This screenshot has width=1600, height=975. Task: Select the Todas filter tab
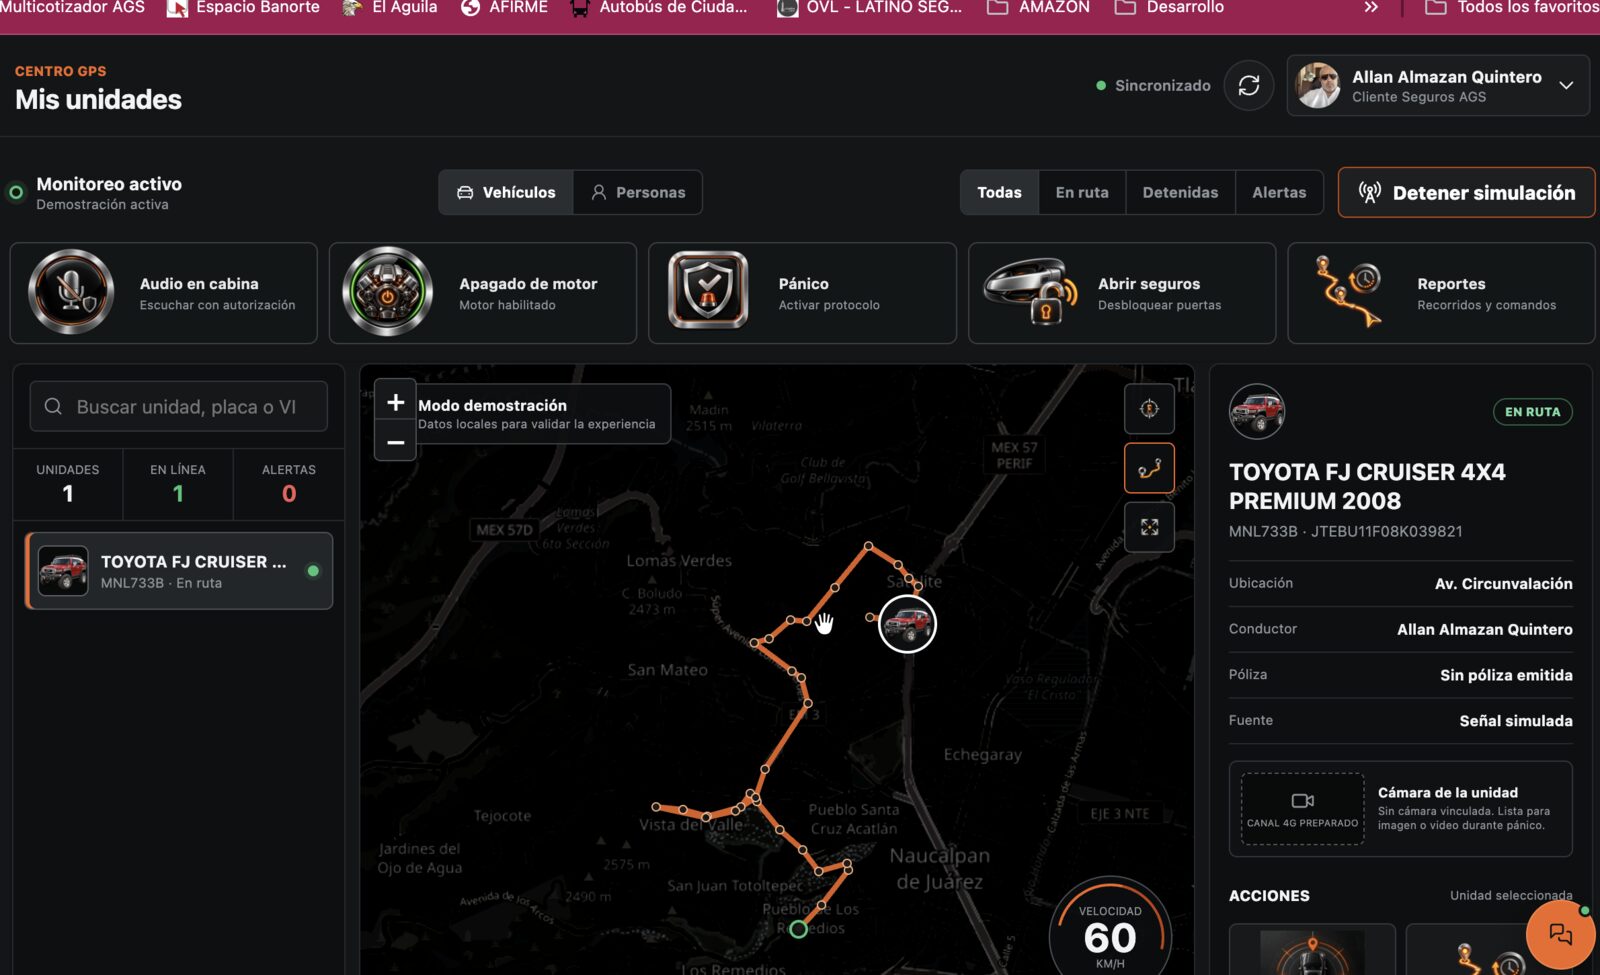(x=999, y=192)
